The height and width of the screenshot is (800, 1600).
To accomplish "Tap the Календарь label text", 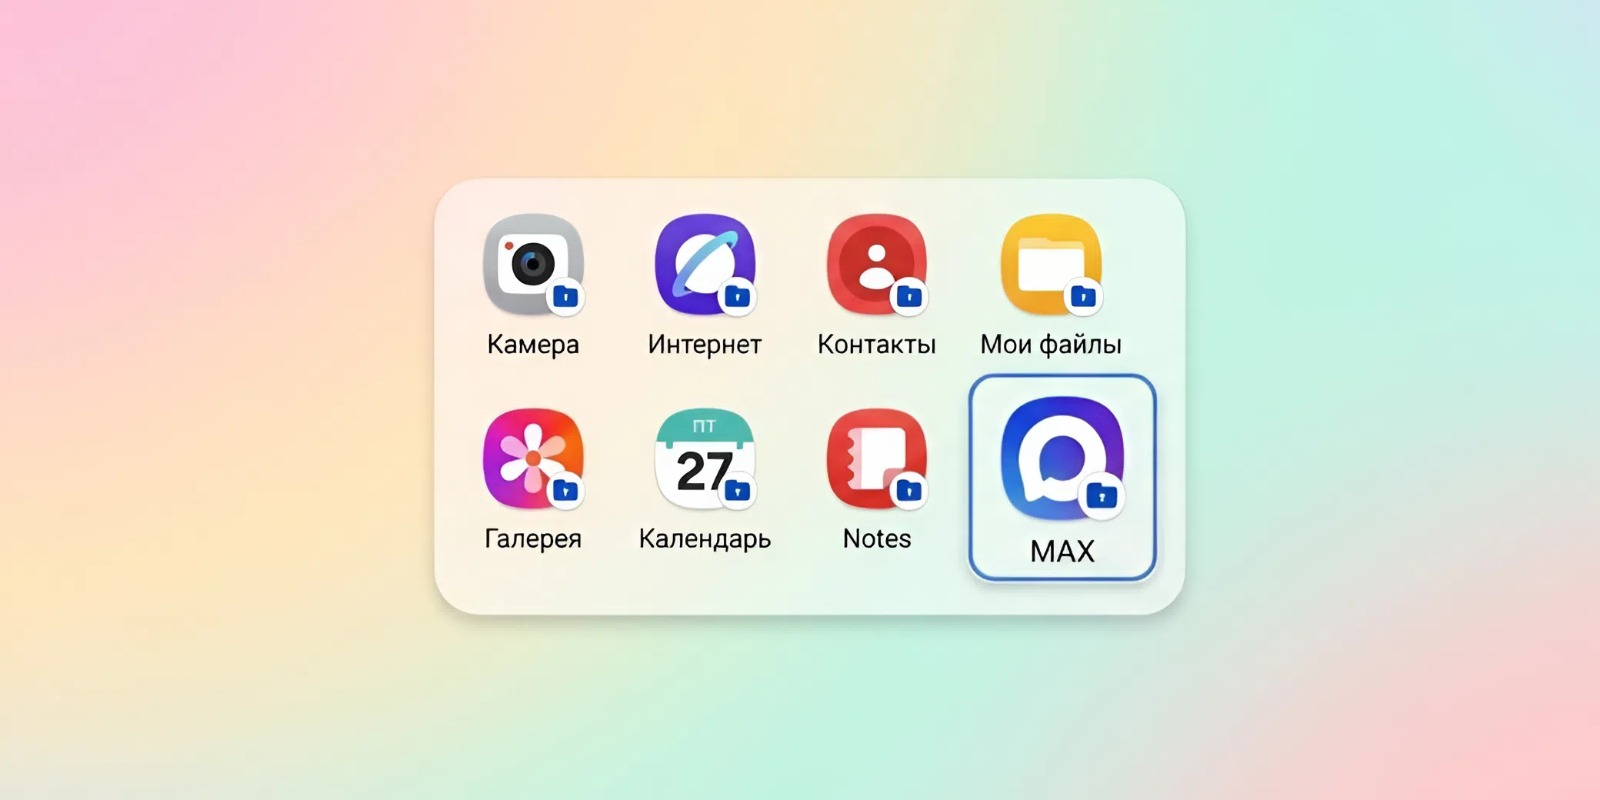I will coord(704,538).
